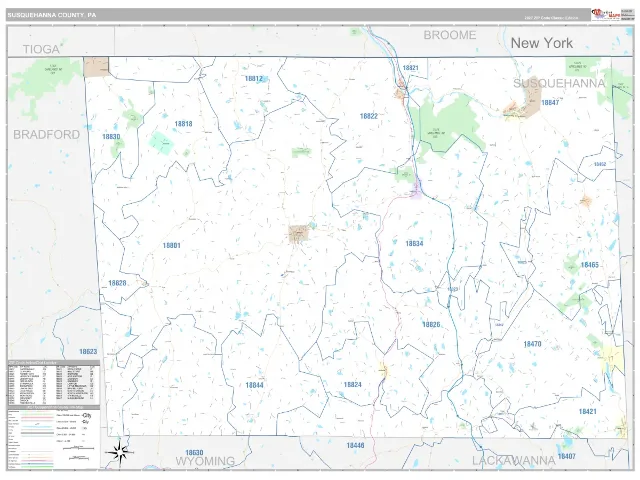
Task: Click the large SUSQUEHANNA county label
Action: point(559,83)
